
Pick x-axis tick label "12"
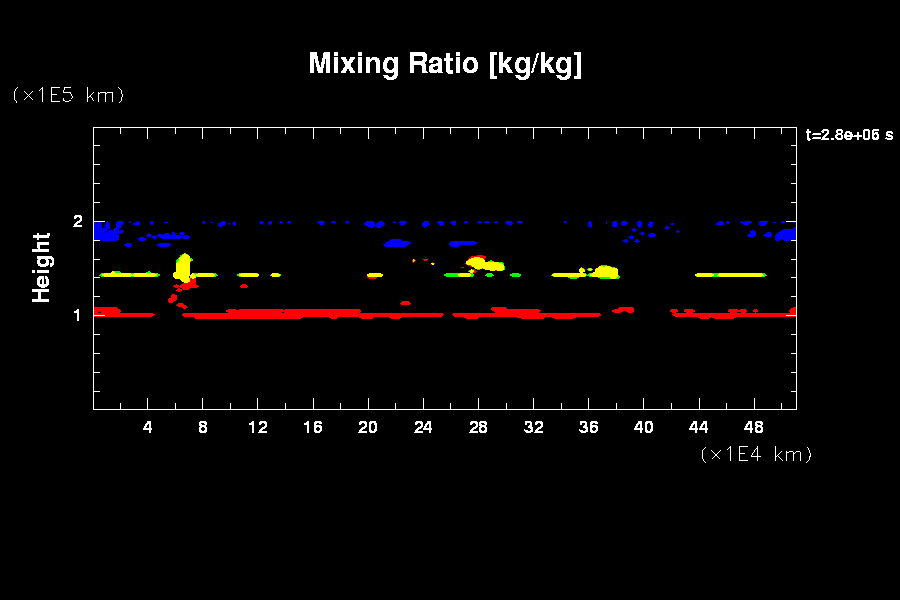(258, 427)
